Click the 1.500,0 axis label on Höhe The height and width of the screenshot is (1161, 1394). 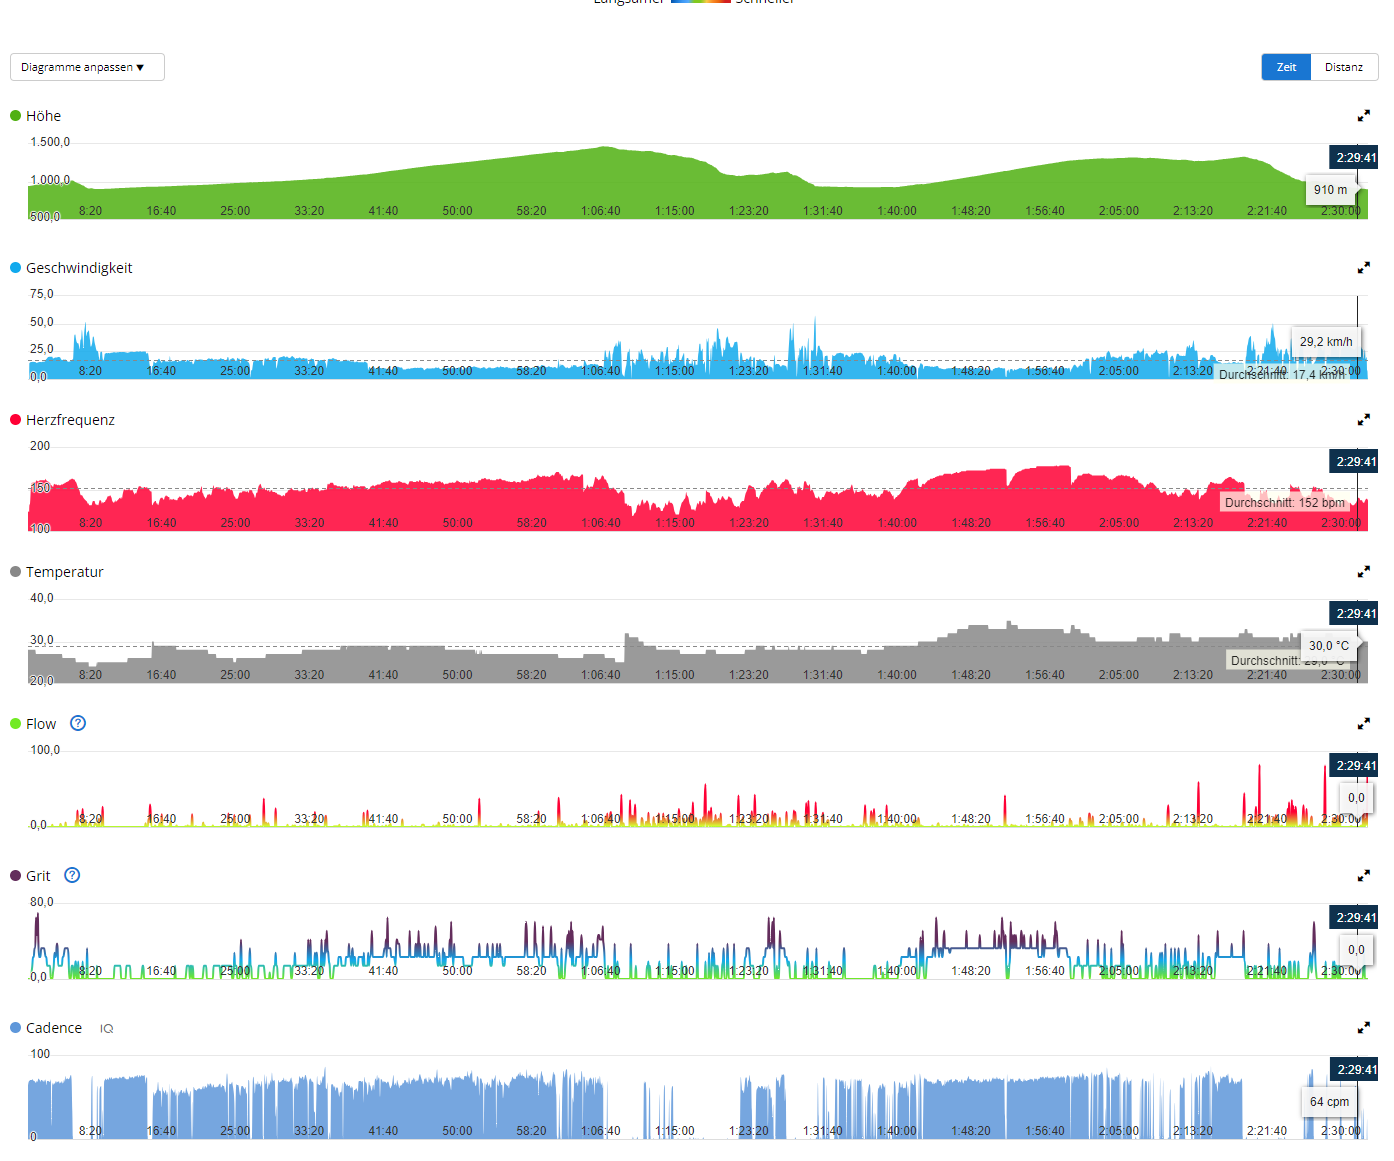(x=50, y=142)
